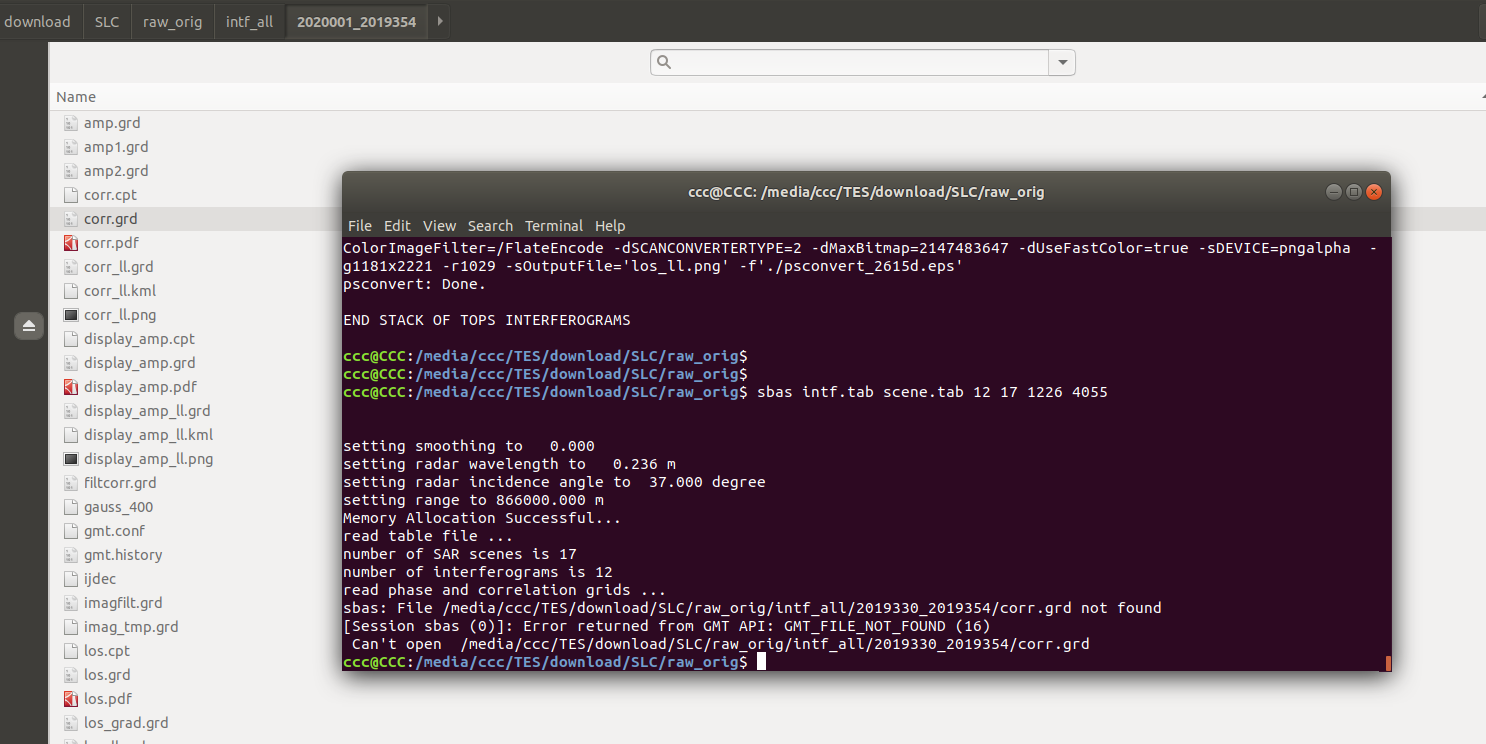Open the terminal Search menu
The image size is (1486, 744).
click(490, 226)
